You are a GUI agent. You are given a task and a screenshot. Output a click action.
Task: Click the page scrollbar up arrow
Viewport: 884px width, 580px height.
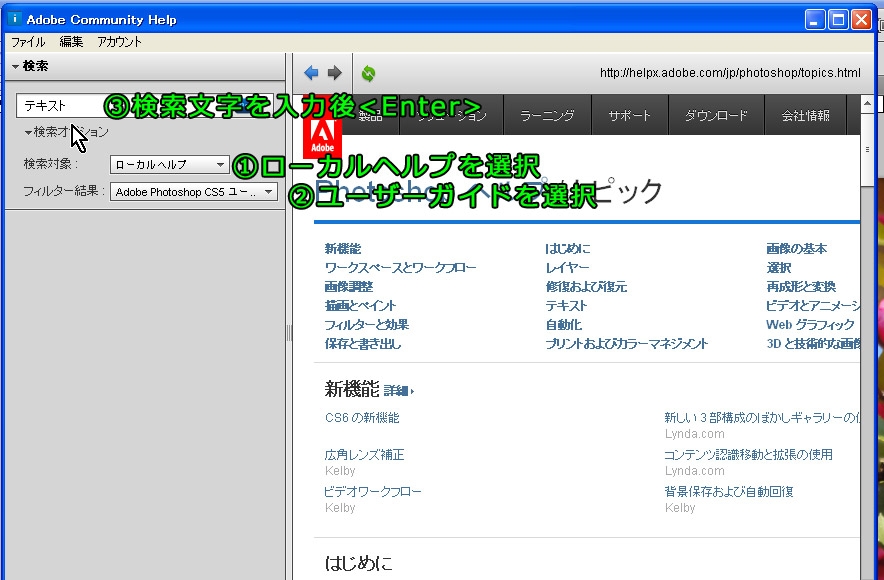tap(867, 103)
